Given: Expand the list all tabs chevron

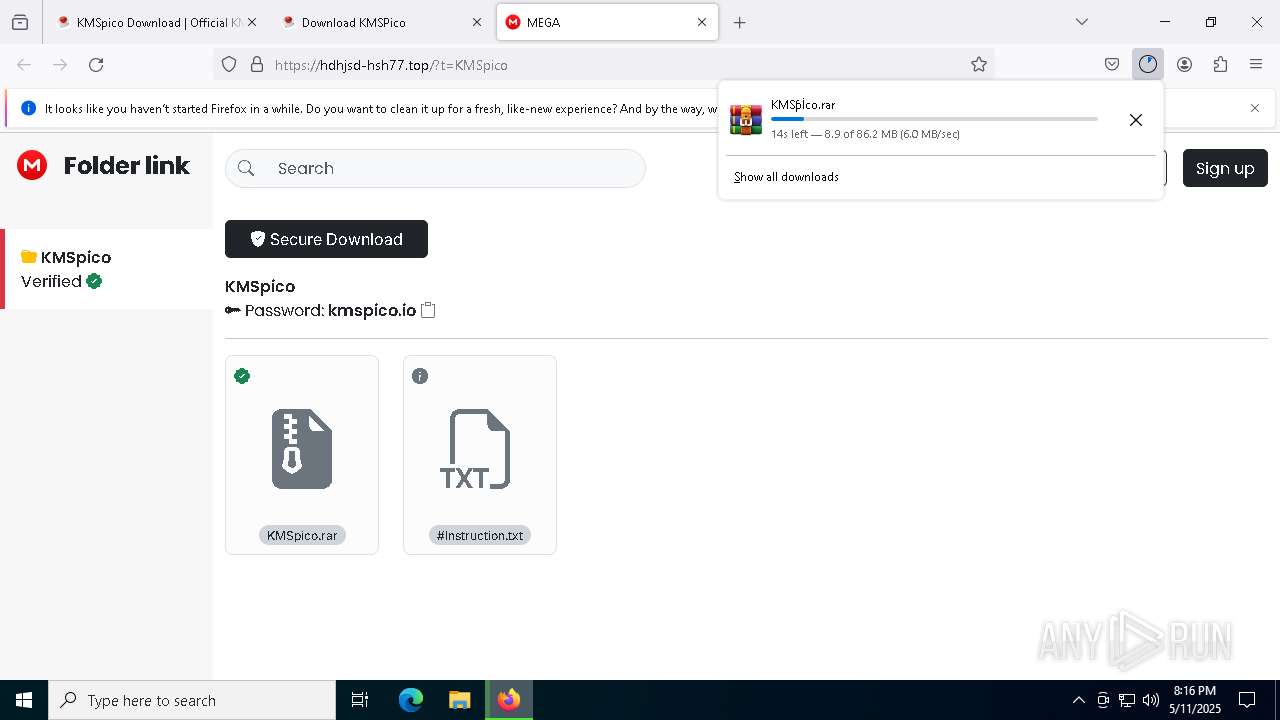Looking at the screenshot, I should point(1082,22).
